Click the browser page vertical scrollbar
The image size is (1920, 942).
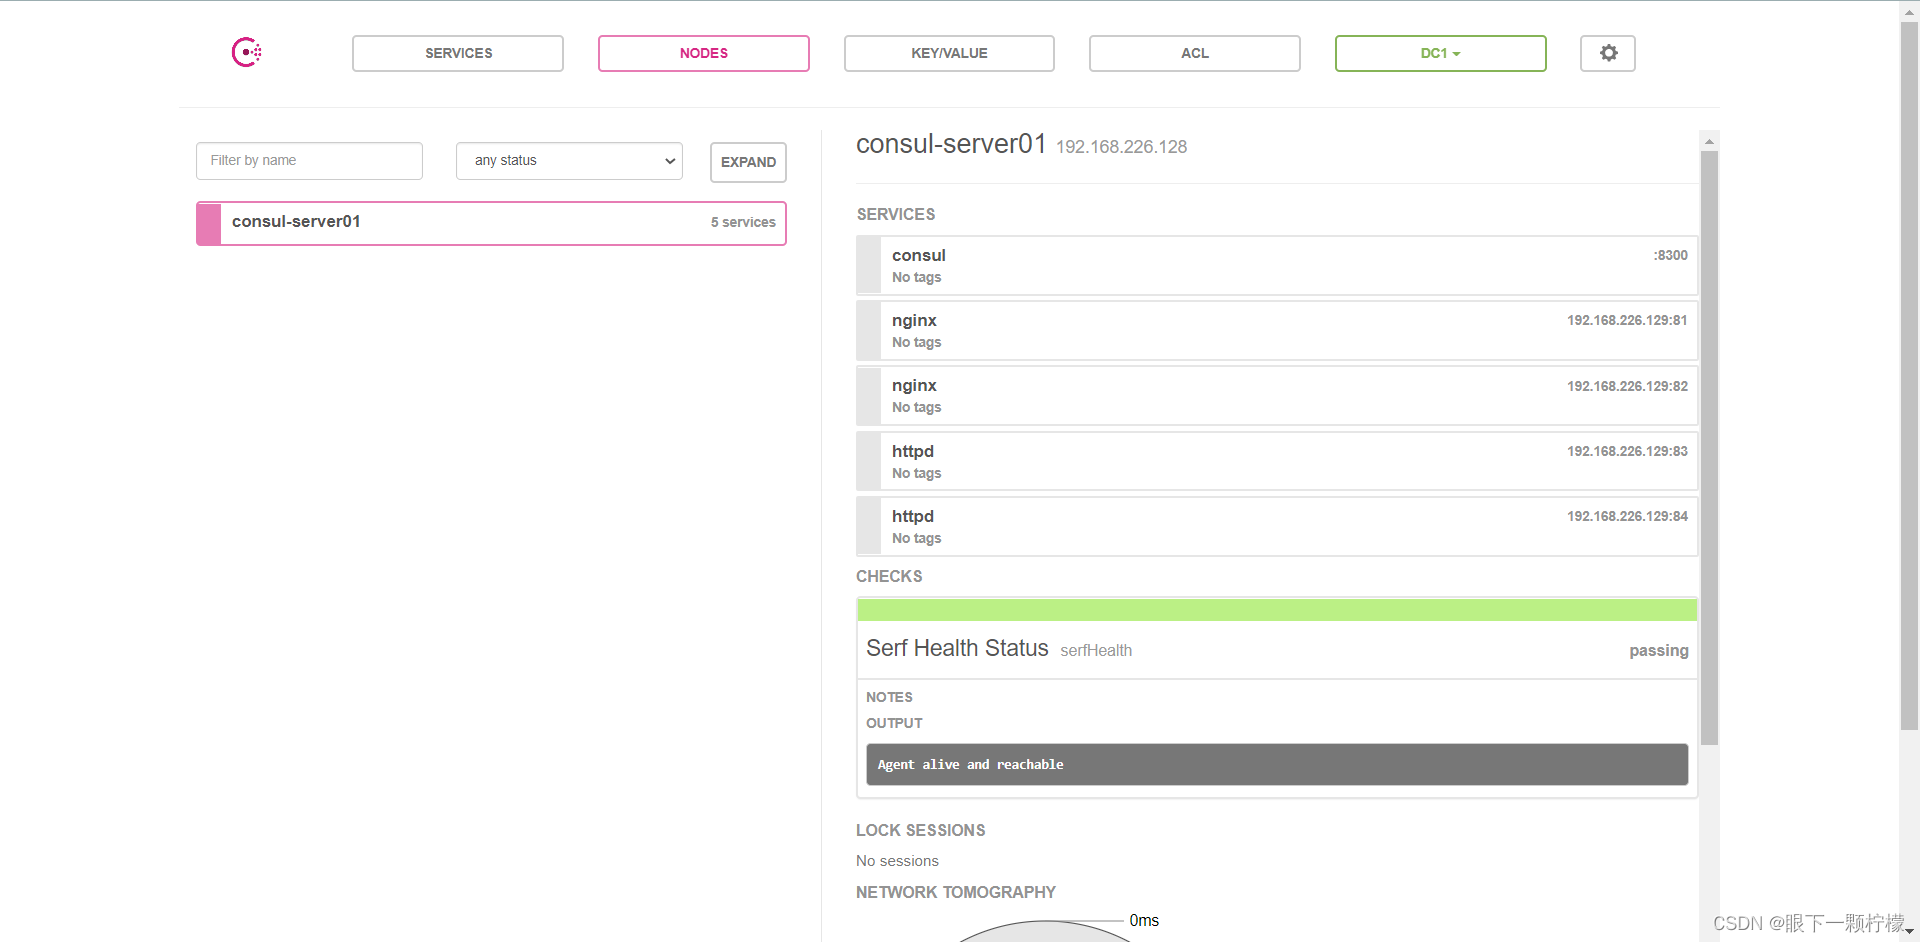click(1909, 375)
